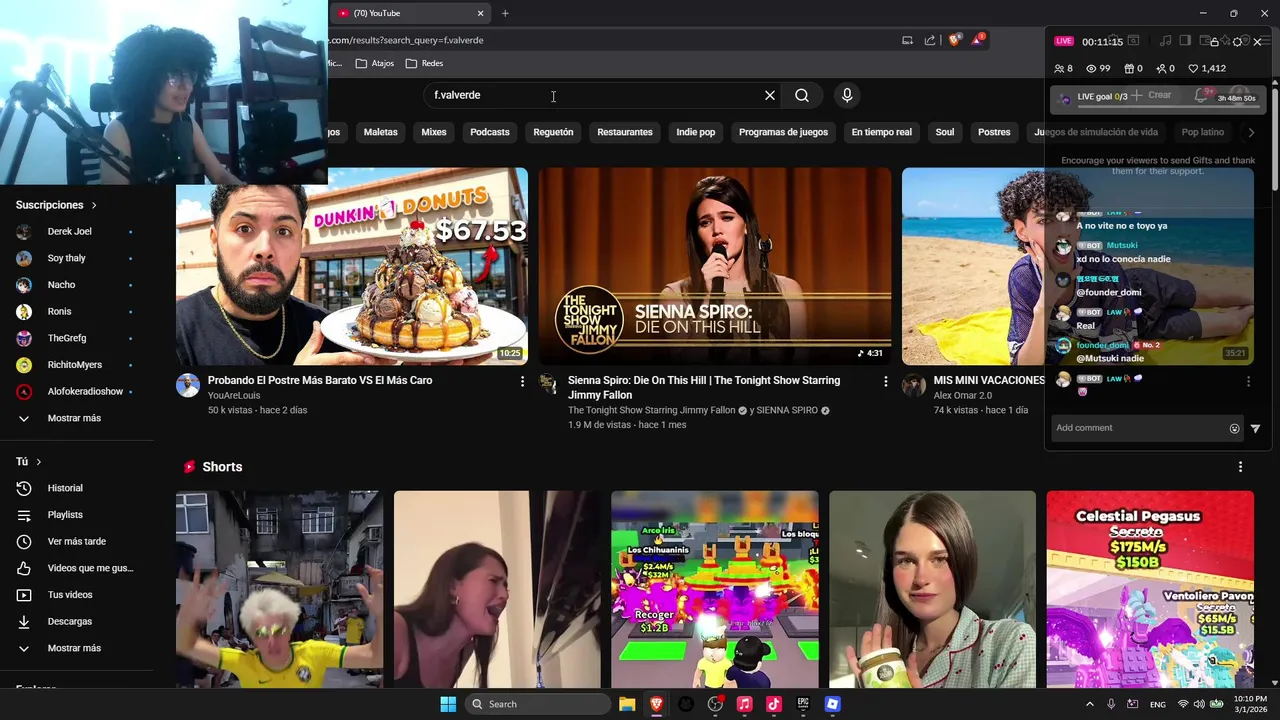The image size is (1280, 720).
Task: Clear the f.valverde search text with X
Action: pos(770,95)
